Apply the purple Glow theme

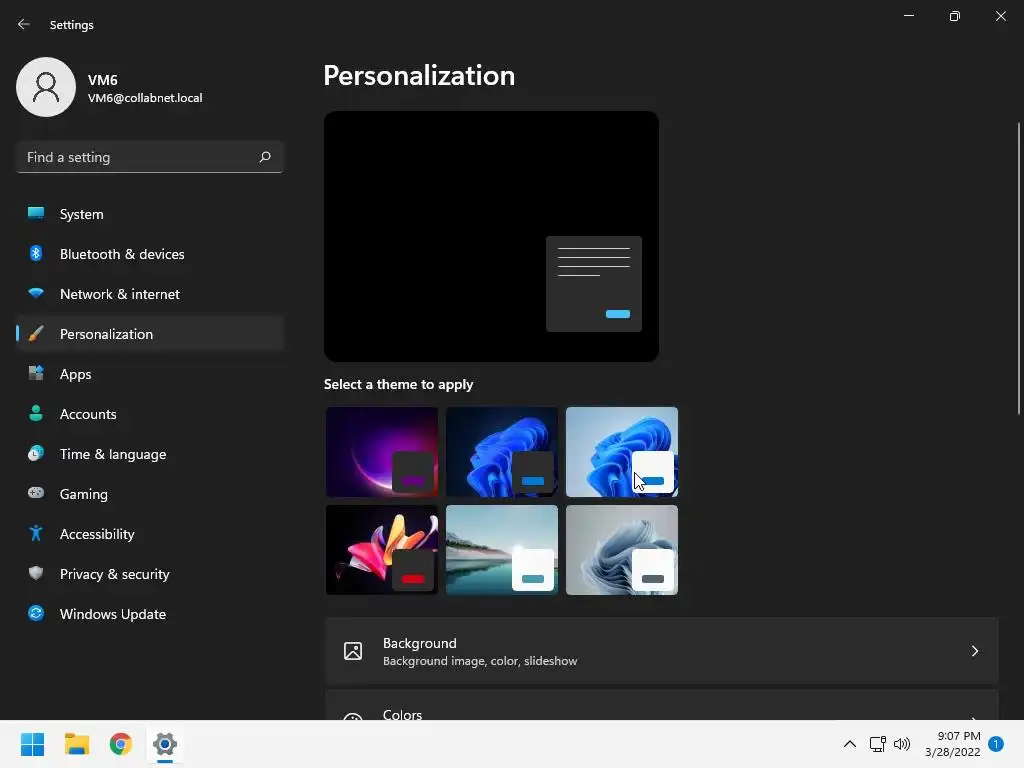tap(382, 452)
